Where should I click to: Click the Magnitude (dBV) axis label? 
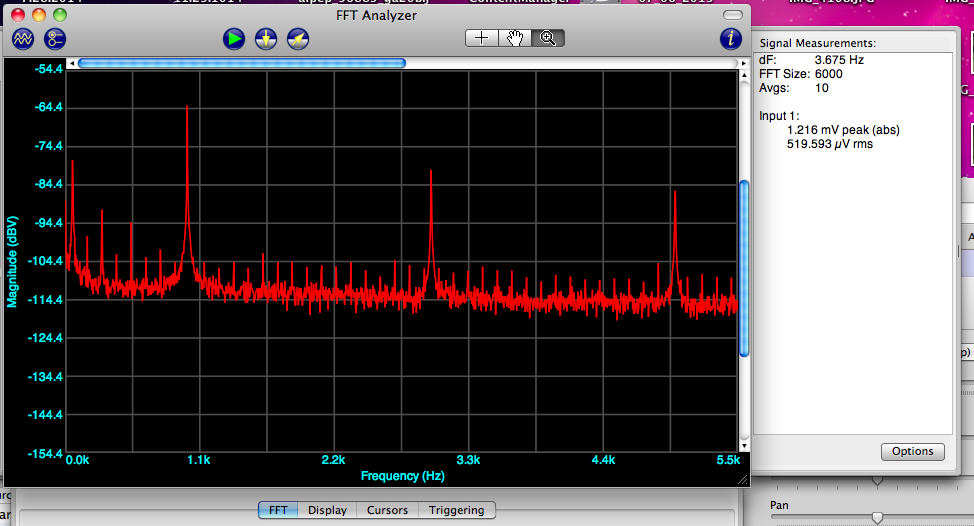click(12, 261)
